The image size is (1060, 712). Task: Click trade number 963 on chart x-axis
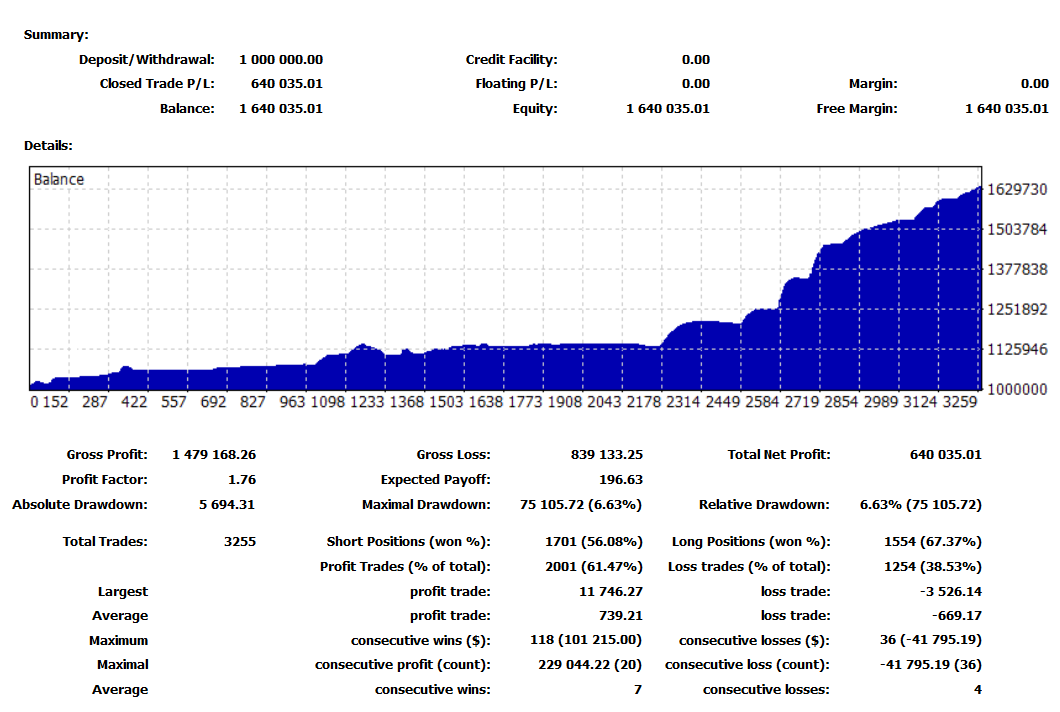click(x=292, y=402)
